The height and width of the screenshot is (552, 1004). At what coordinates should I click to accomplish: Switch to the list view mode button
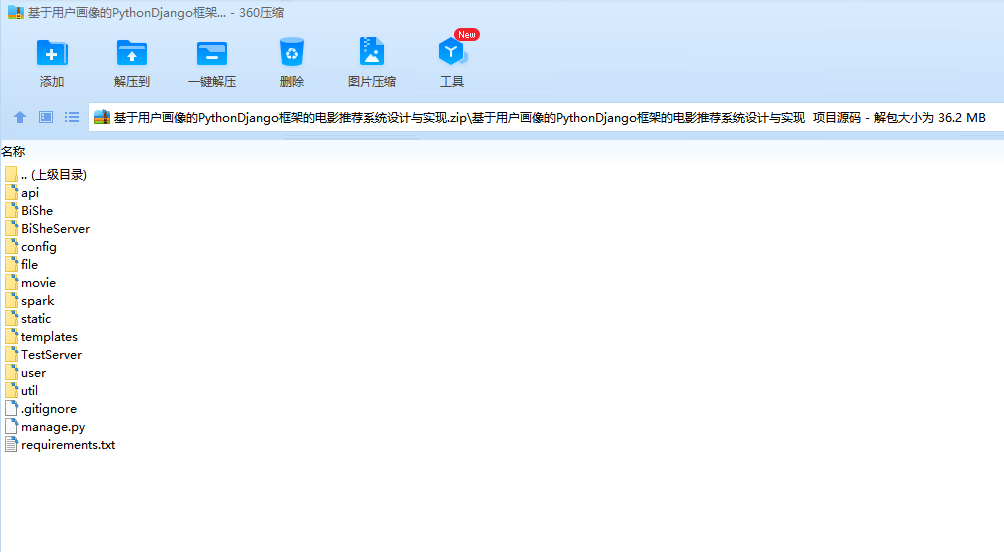(x=72, y=117)
